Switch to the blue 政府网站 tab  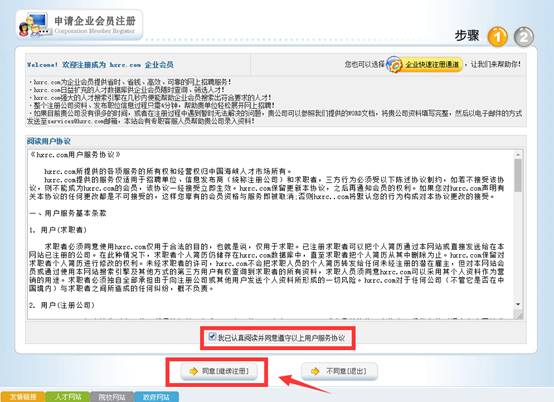[156, 397]
